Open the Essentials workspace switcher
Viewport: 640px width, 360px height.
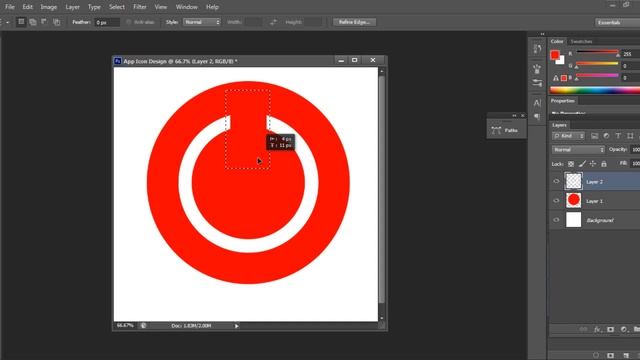click(x=617, y=22)
